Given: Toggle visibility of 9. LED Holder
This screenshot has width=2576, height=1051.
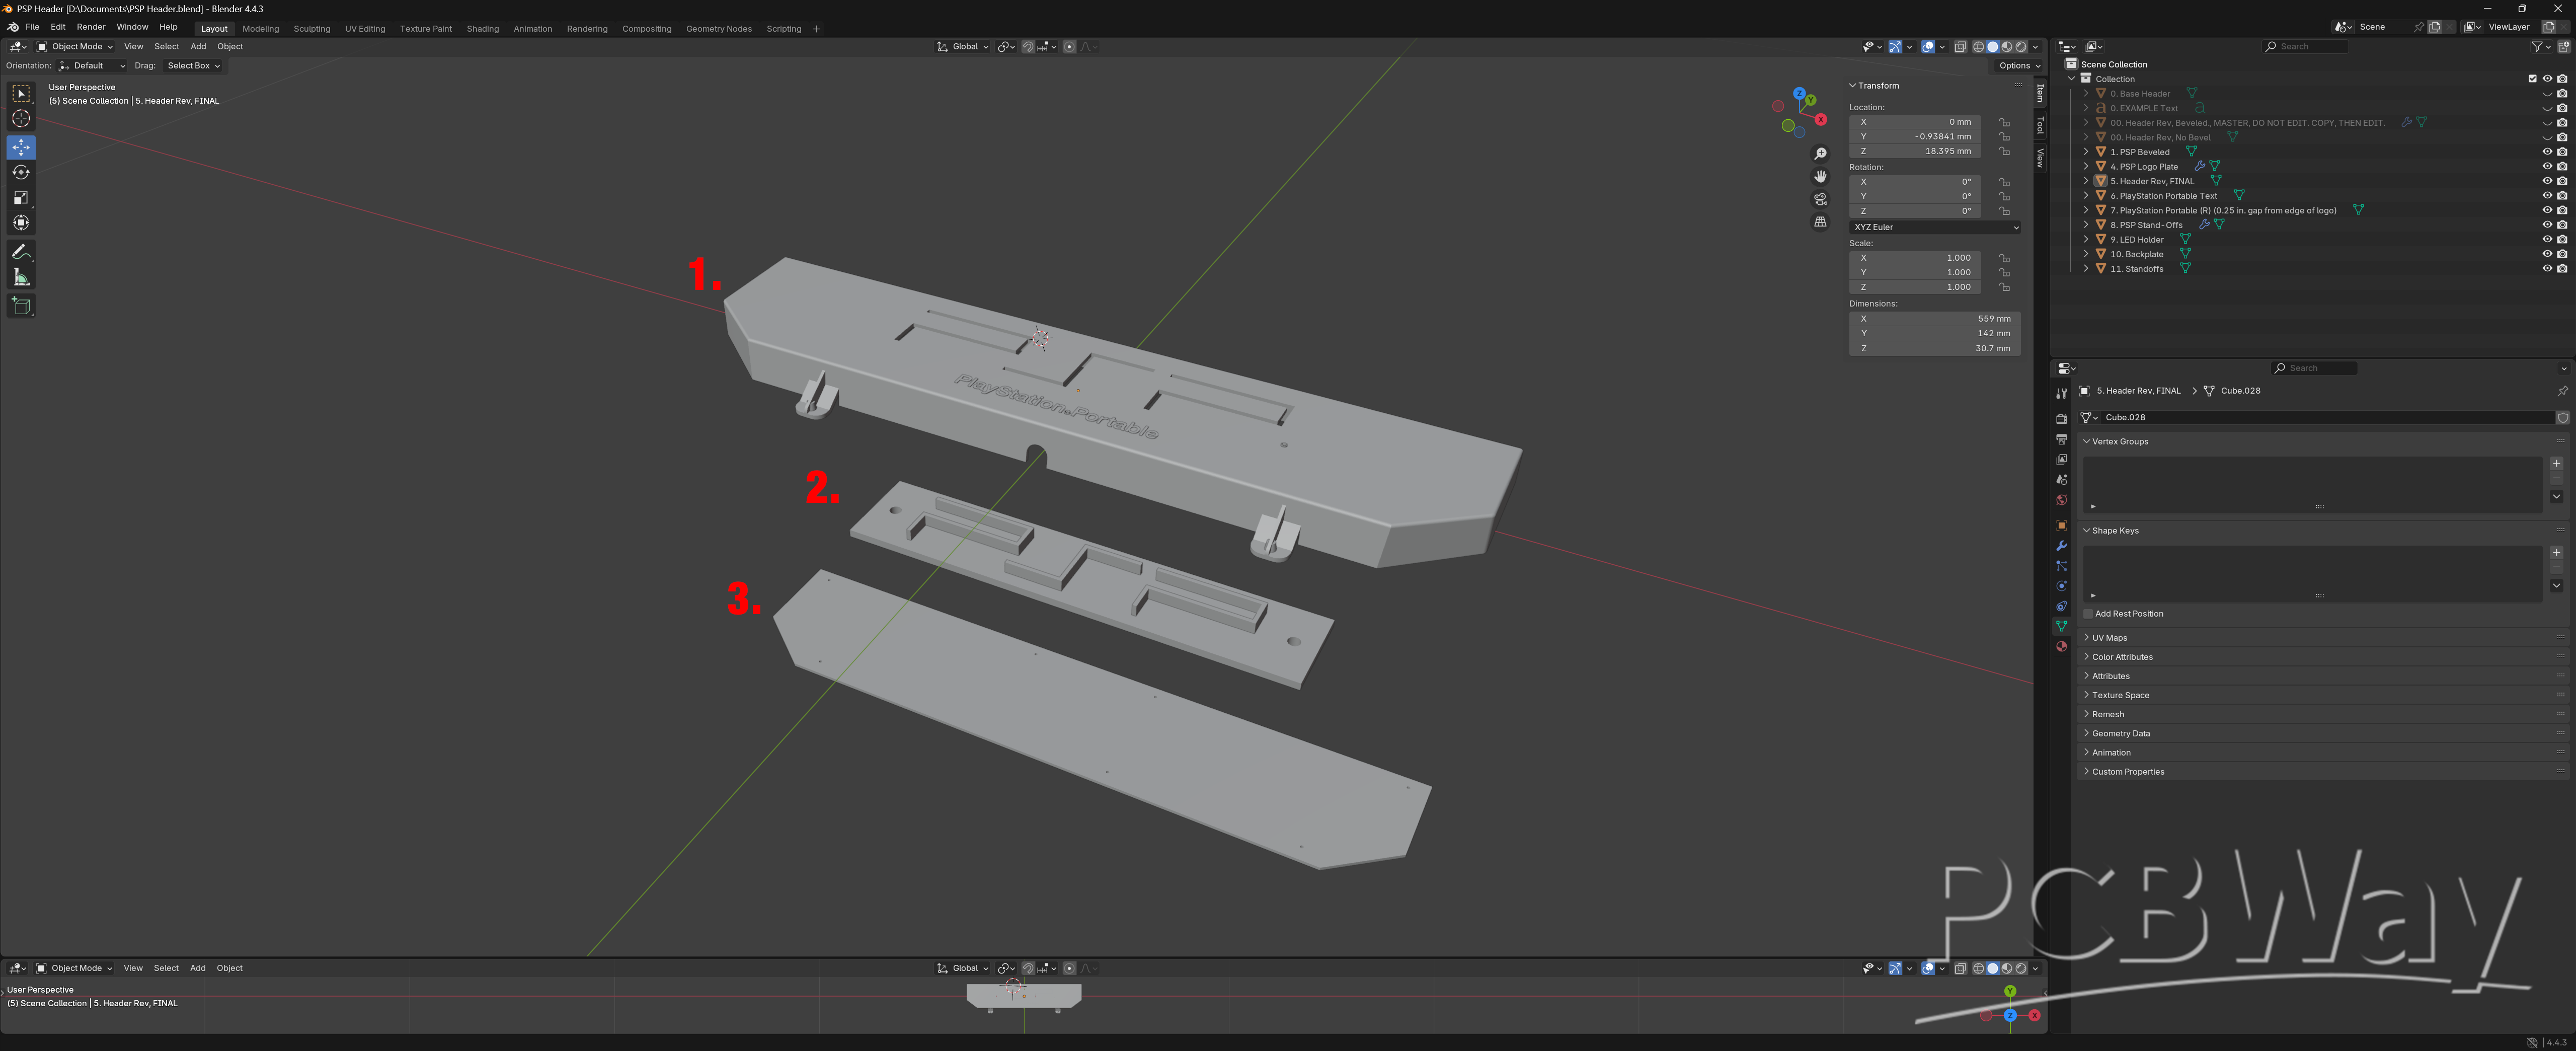Looking at the screenshot, I should click(x=2546, y=240).
